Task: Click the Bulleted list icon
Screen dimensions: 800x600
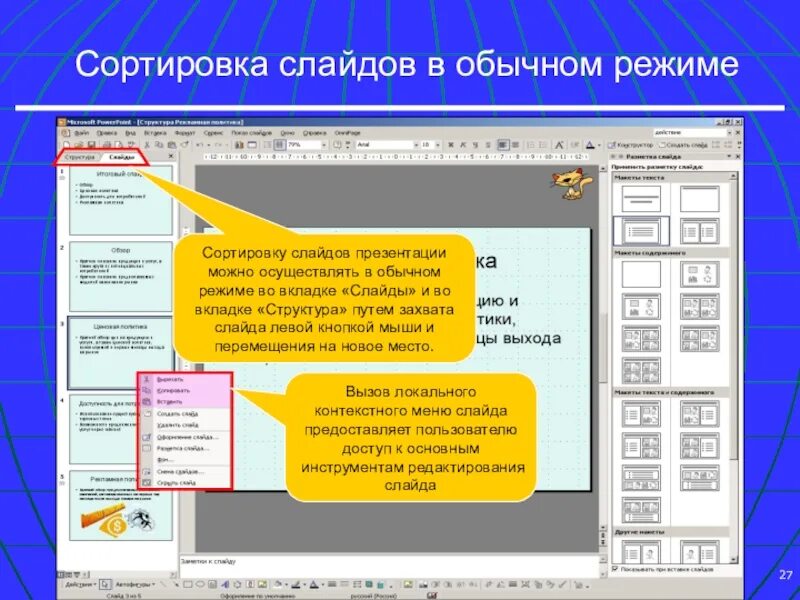Action: [542, 145]
